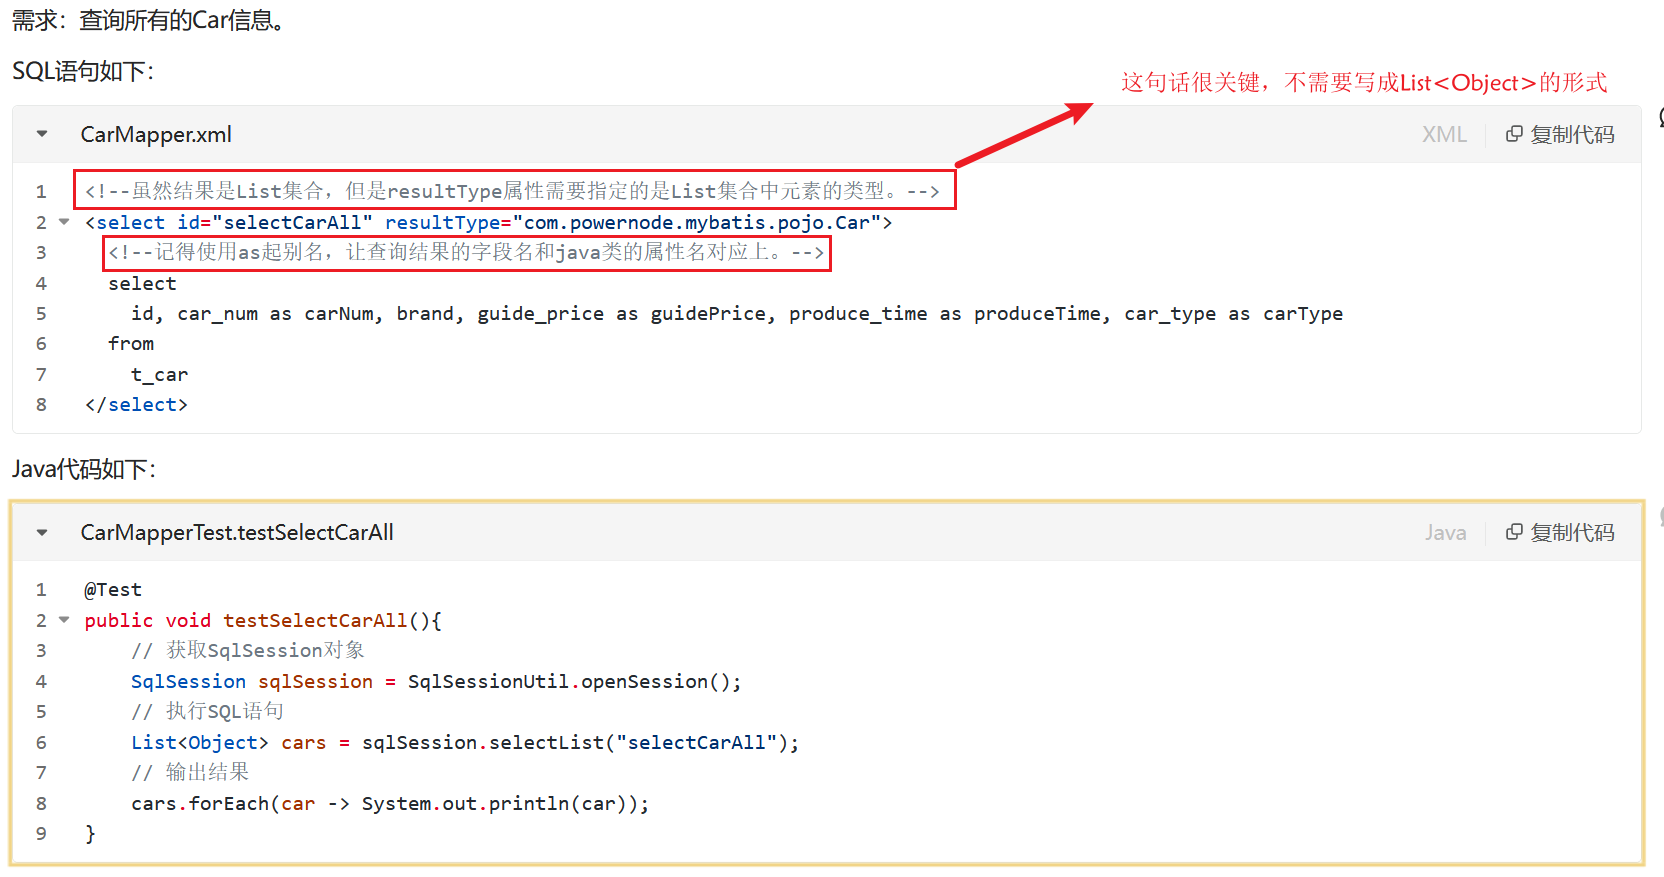
Task: Collapse the CarMapperTest.testSelectCarAll code block
Action: coord(42,533)
